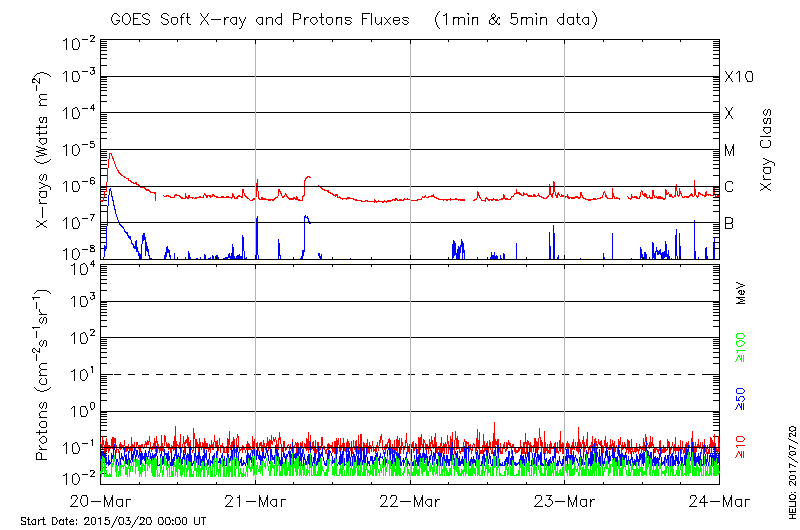Select the 21-Mar date tick label

click(256, 502)
